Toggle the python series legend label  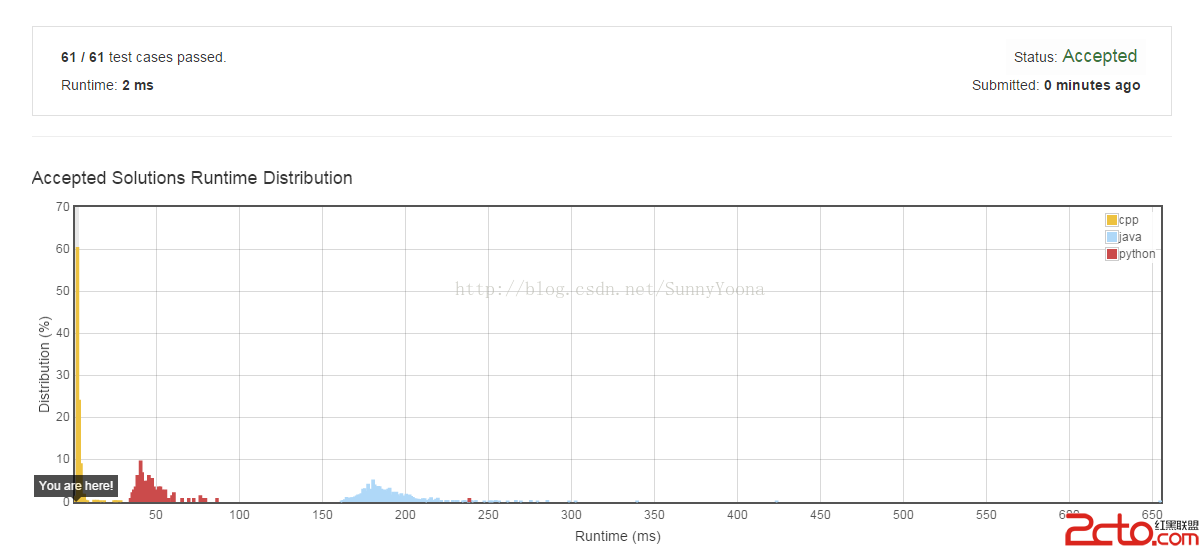[x=1137, y=254]
